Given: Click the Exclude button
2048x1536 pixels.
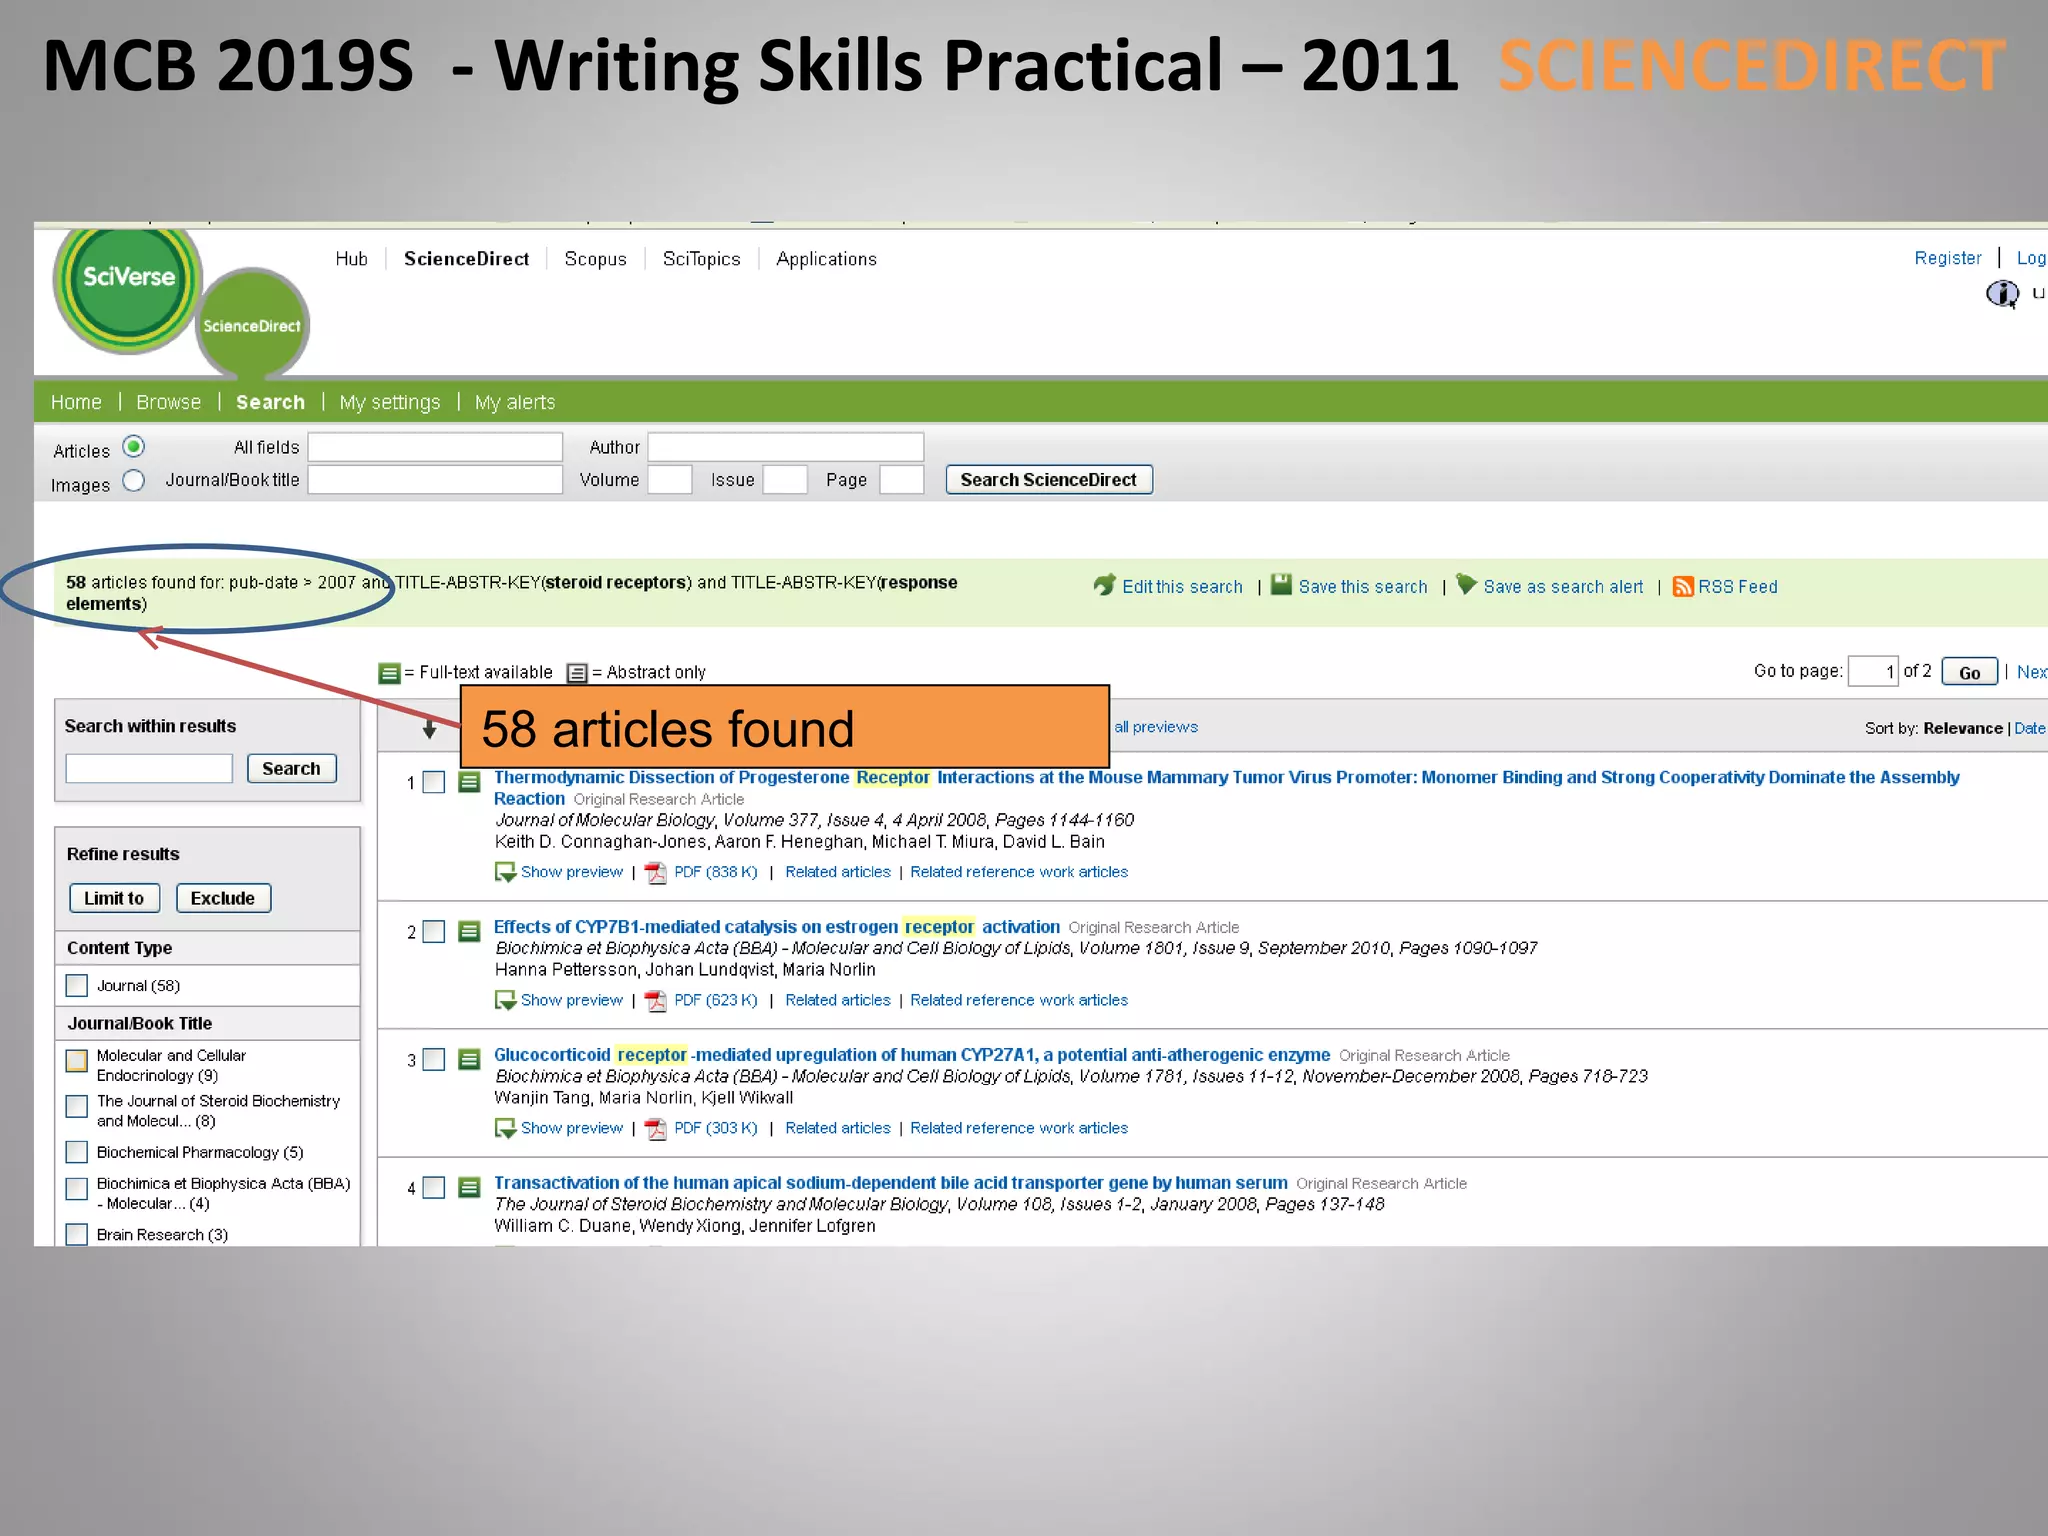Looking at the screenshot, I should coord(222,898).
